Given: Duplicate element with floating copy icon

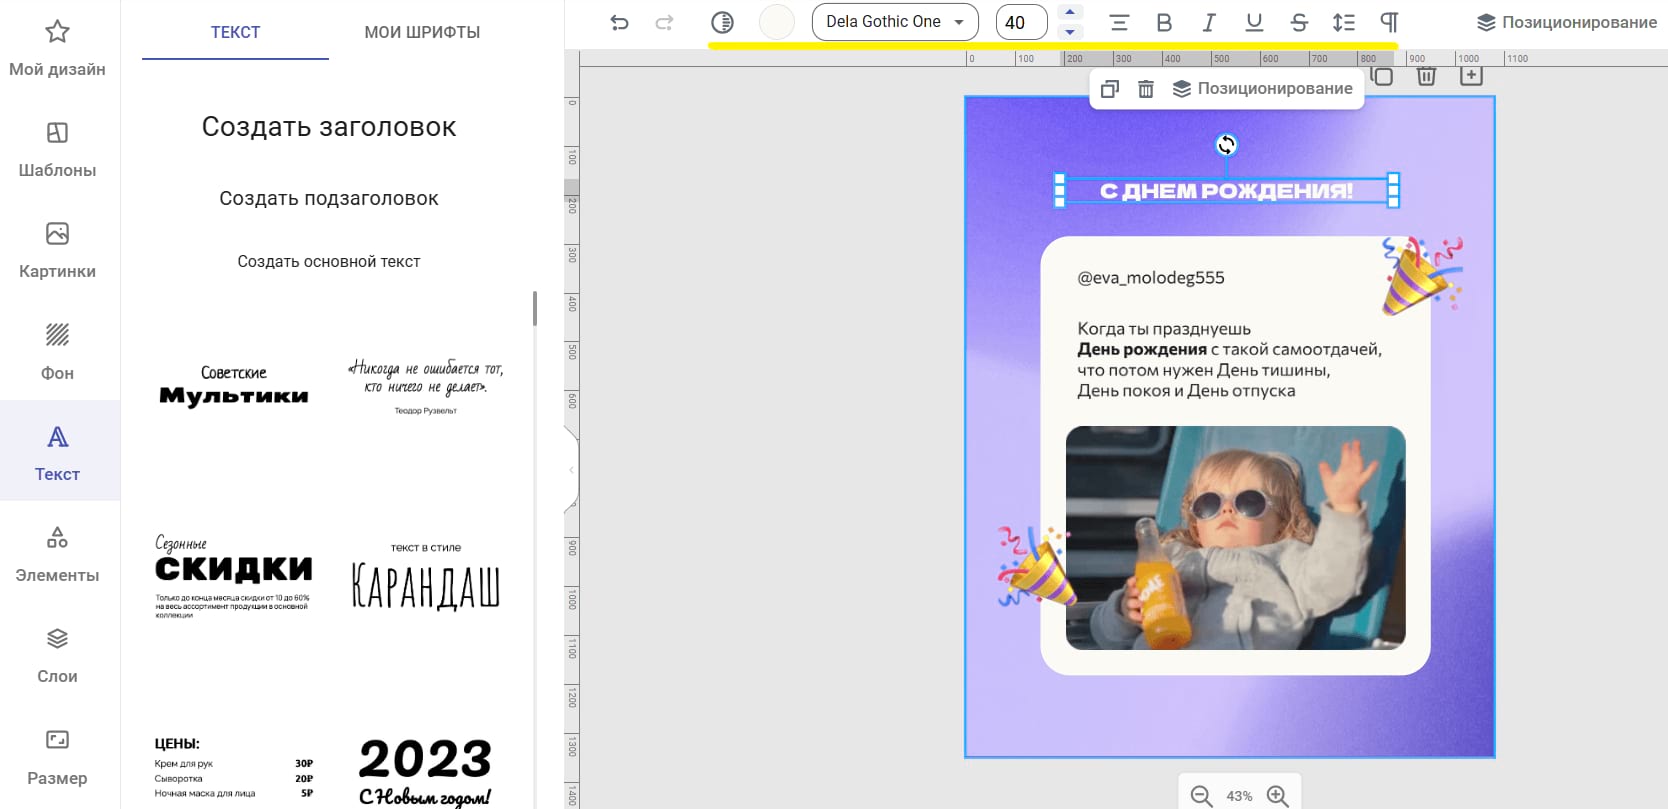Looking at the screenshot, I should (1109, 89).
